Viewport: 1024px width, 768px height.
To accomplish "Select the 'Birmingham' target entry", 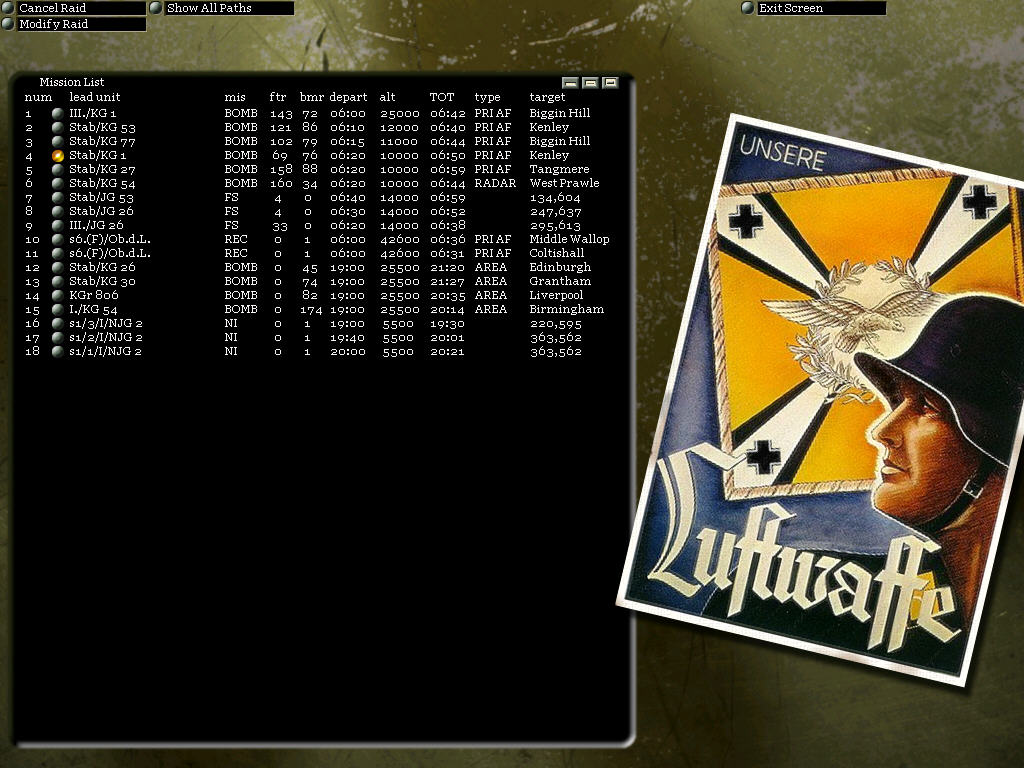I will click(x=566, y=310).
